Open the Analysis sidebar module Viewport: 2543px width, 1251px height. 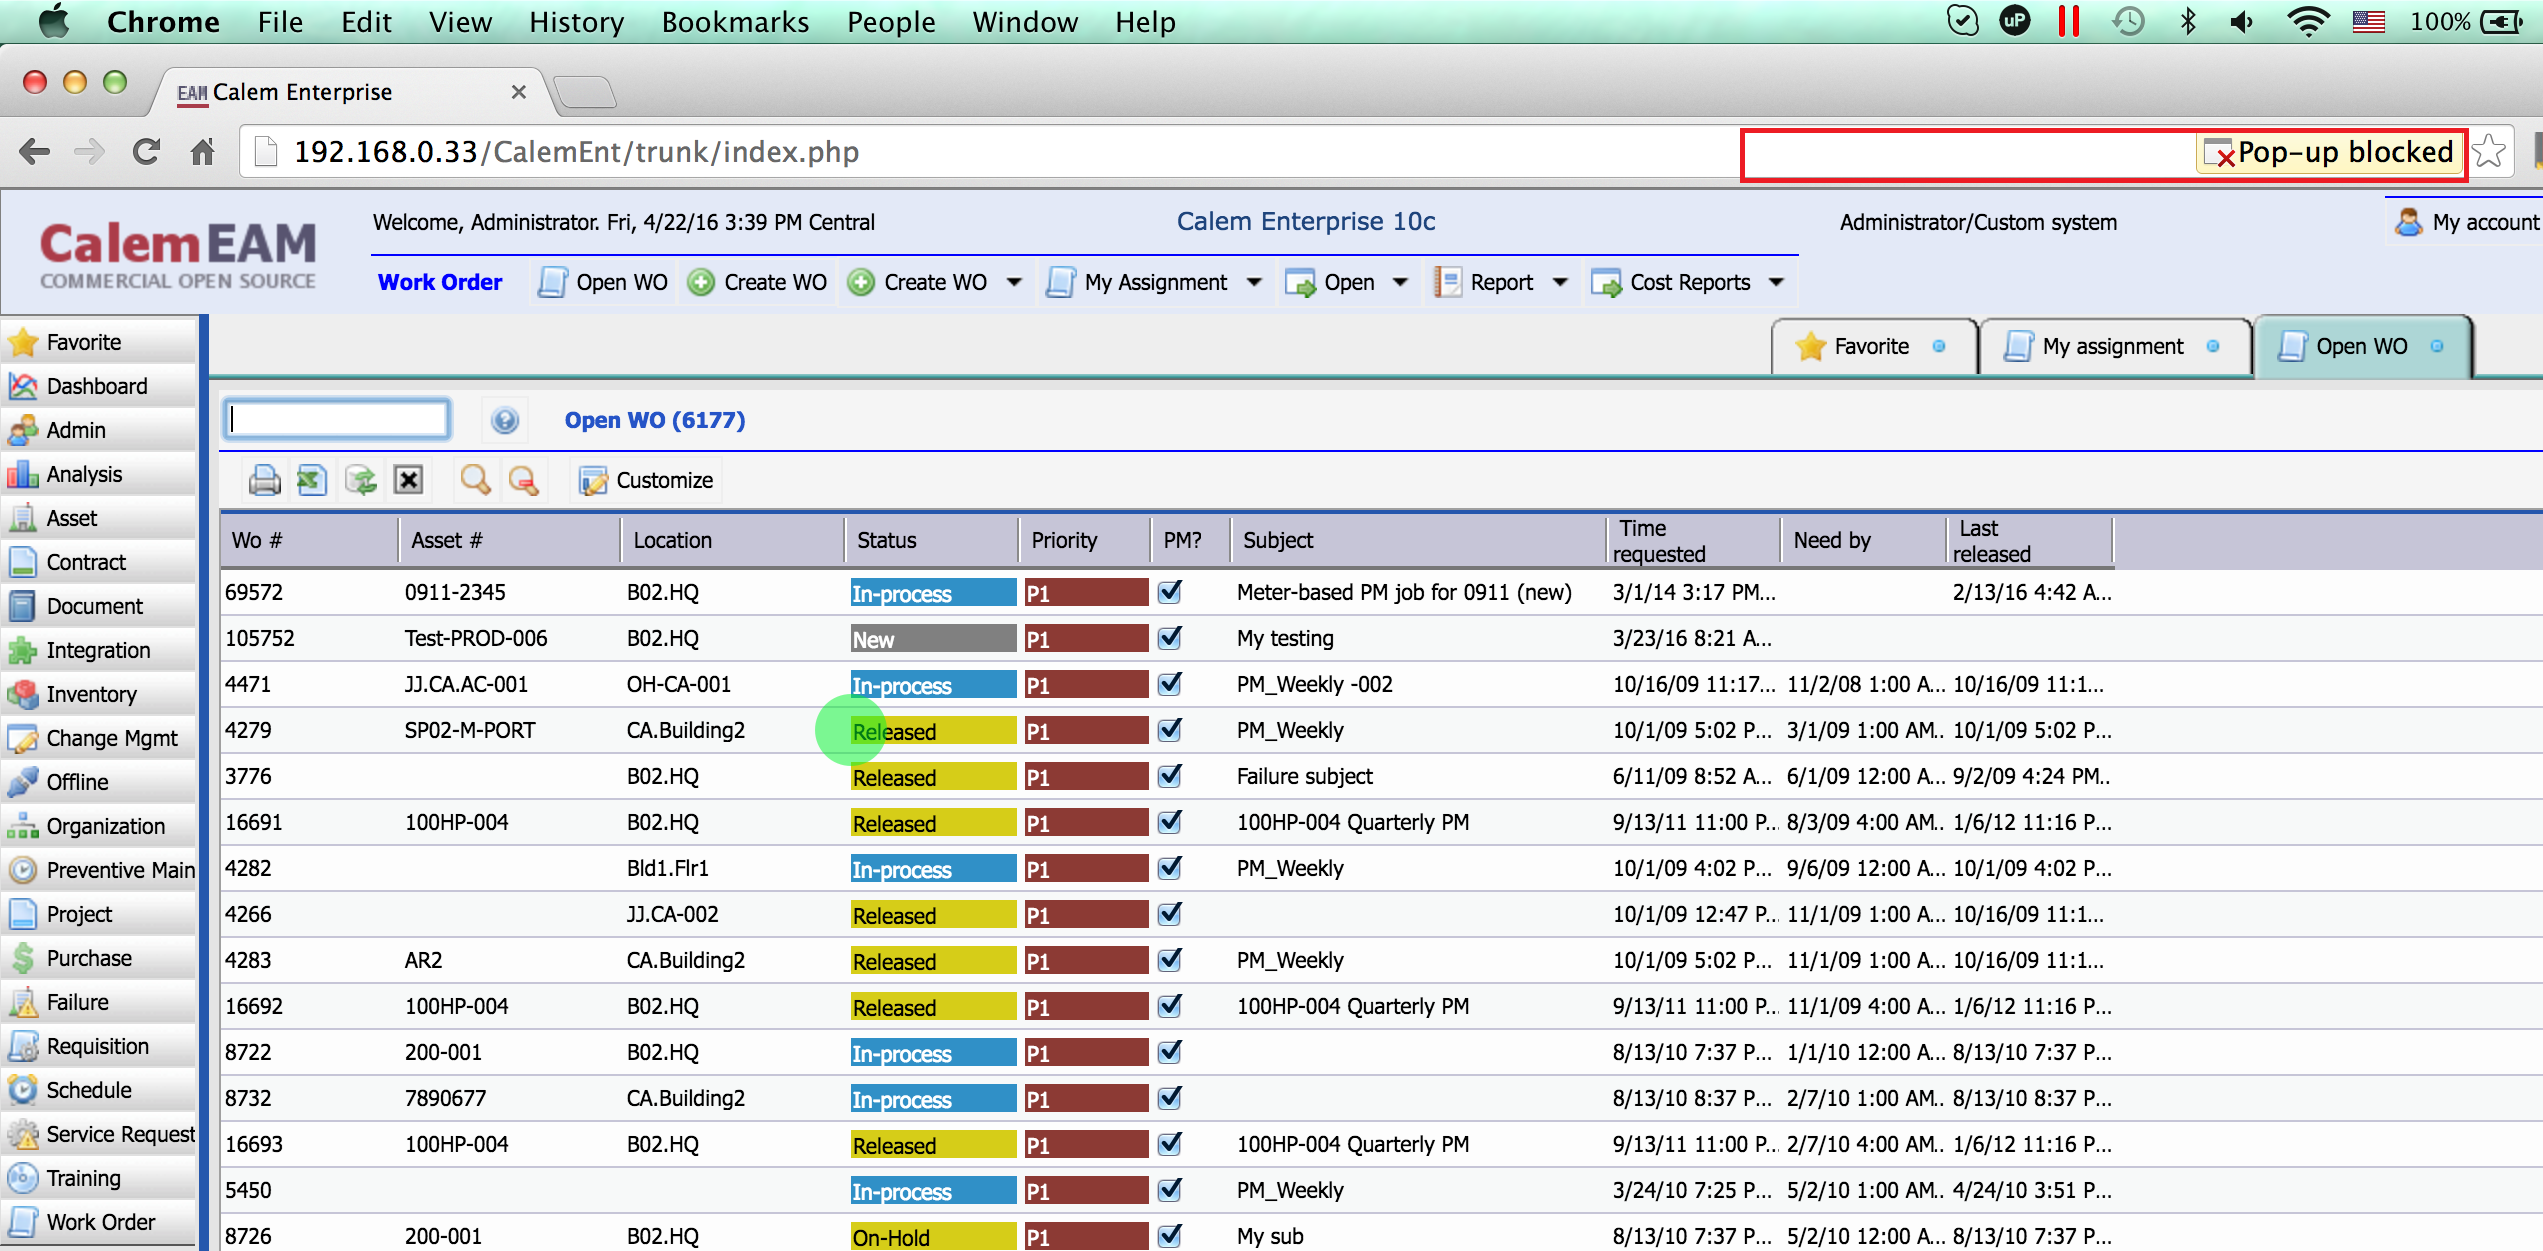pyautogui.click(x=99, y=474)
